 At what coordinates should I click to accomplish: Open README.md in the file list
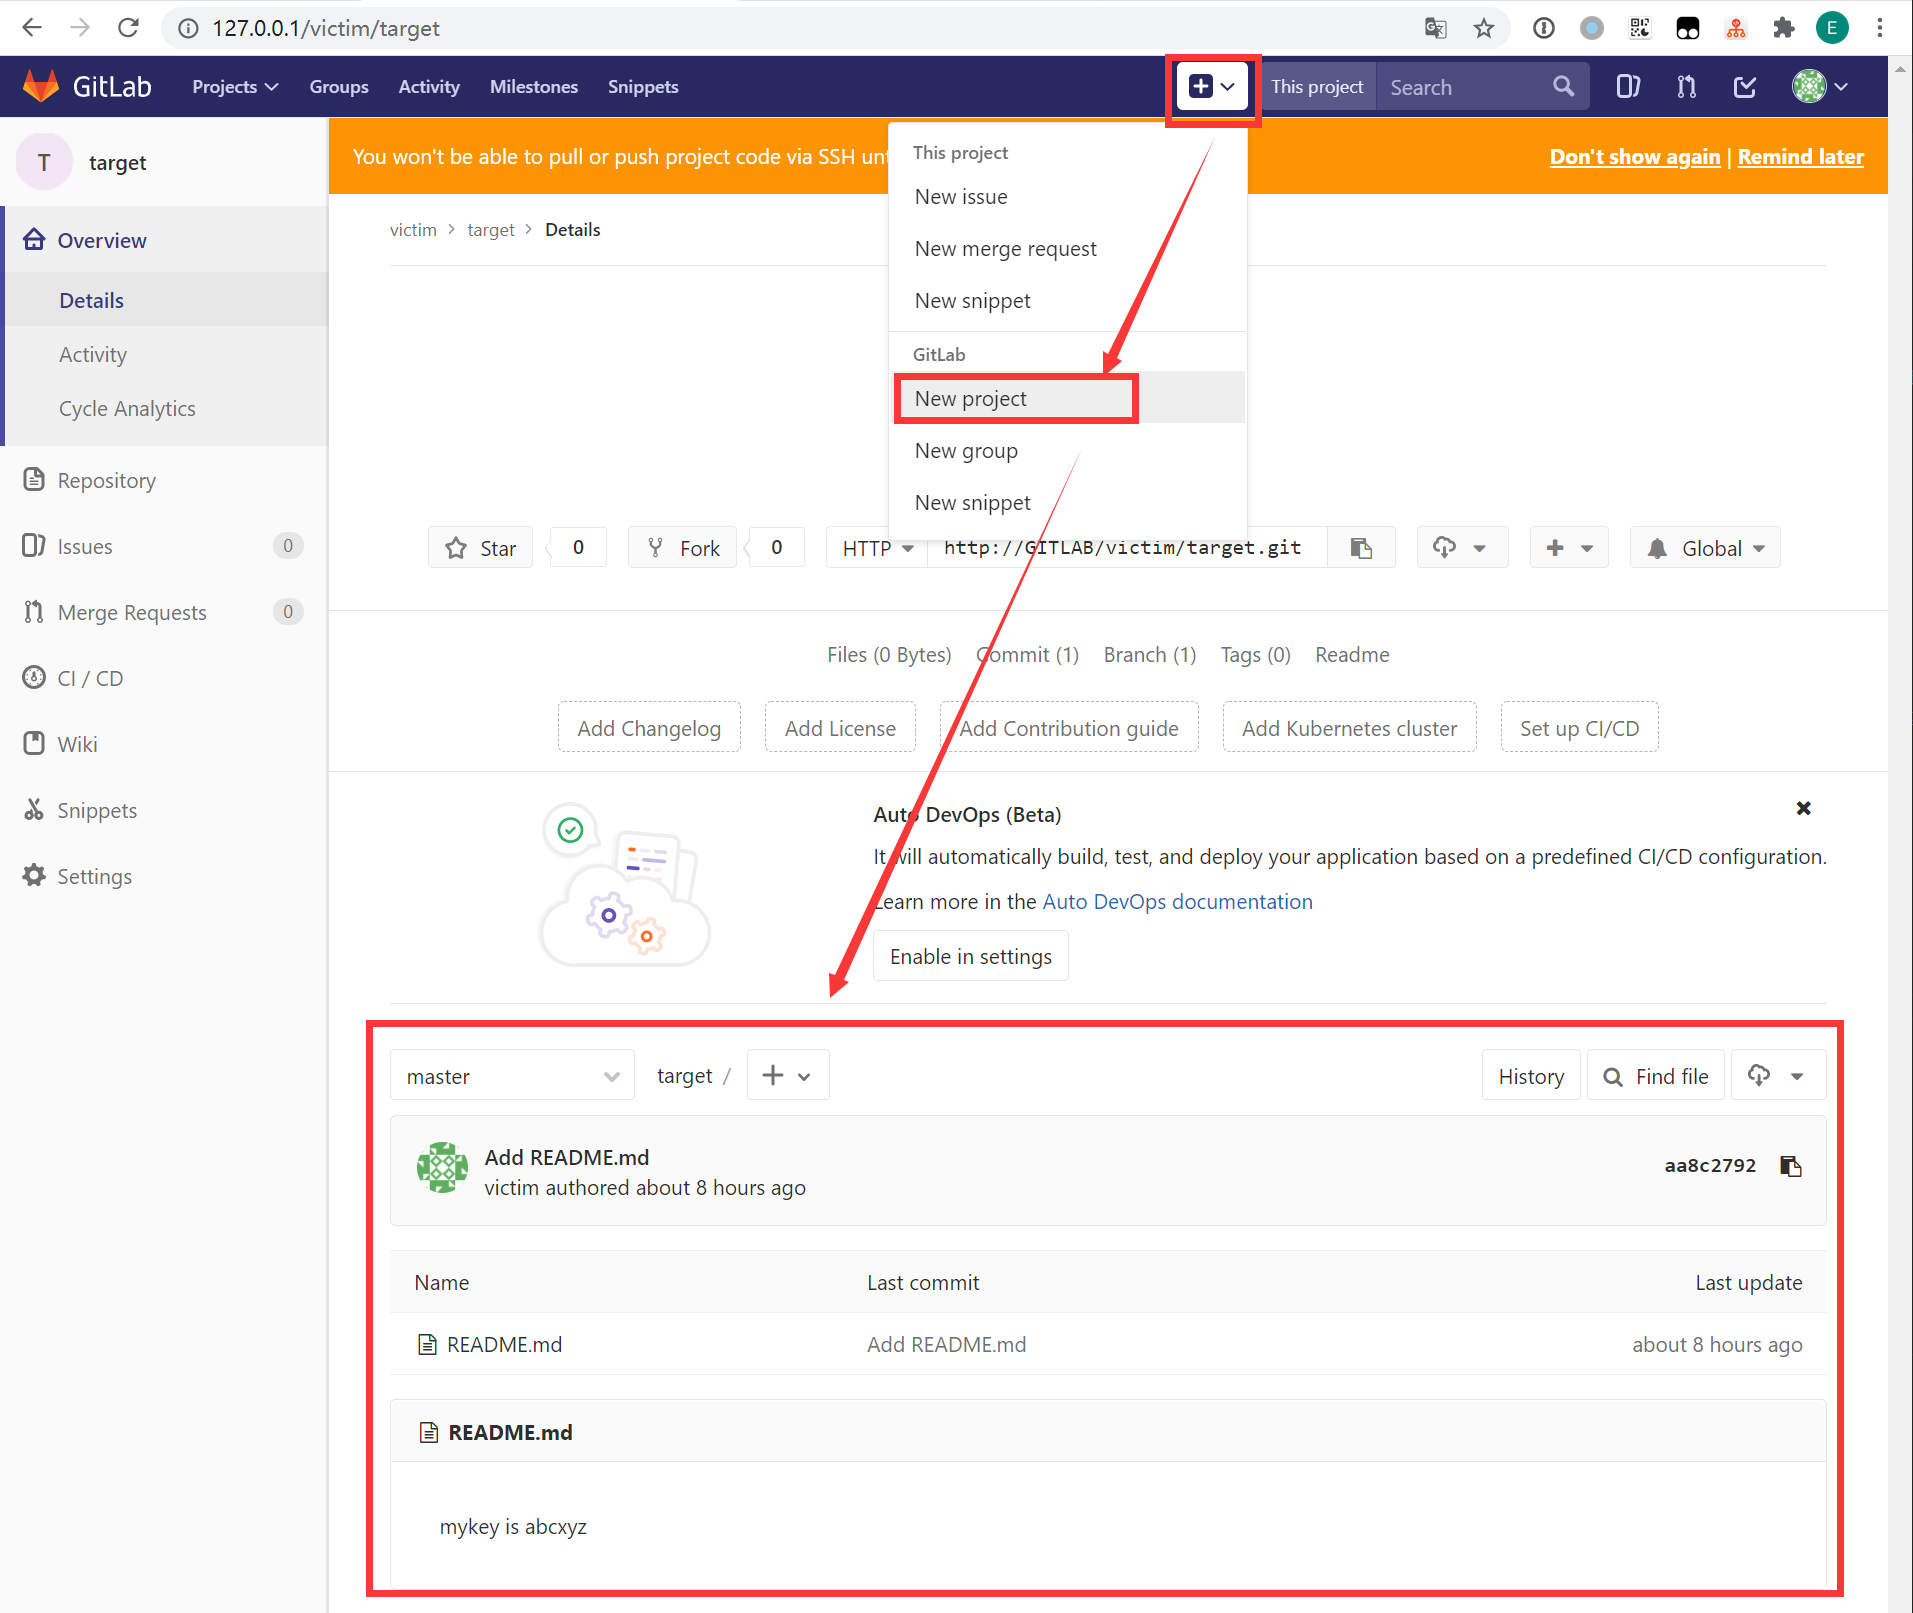pos(504,1345)
